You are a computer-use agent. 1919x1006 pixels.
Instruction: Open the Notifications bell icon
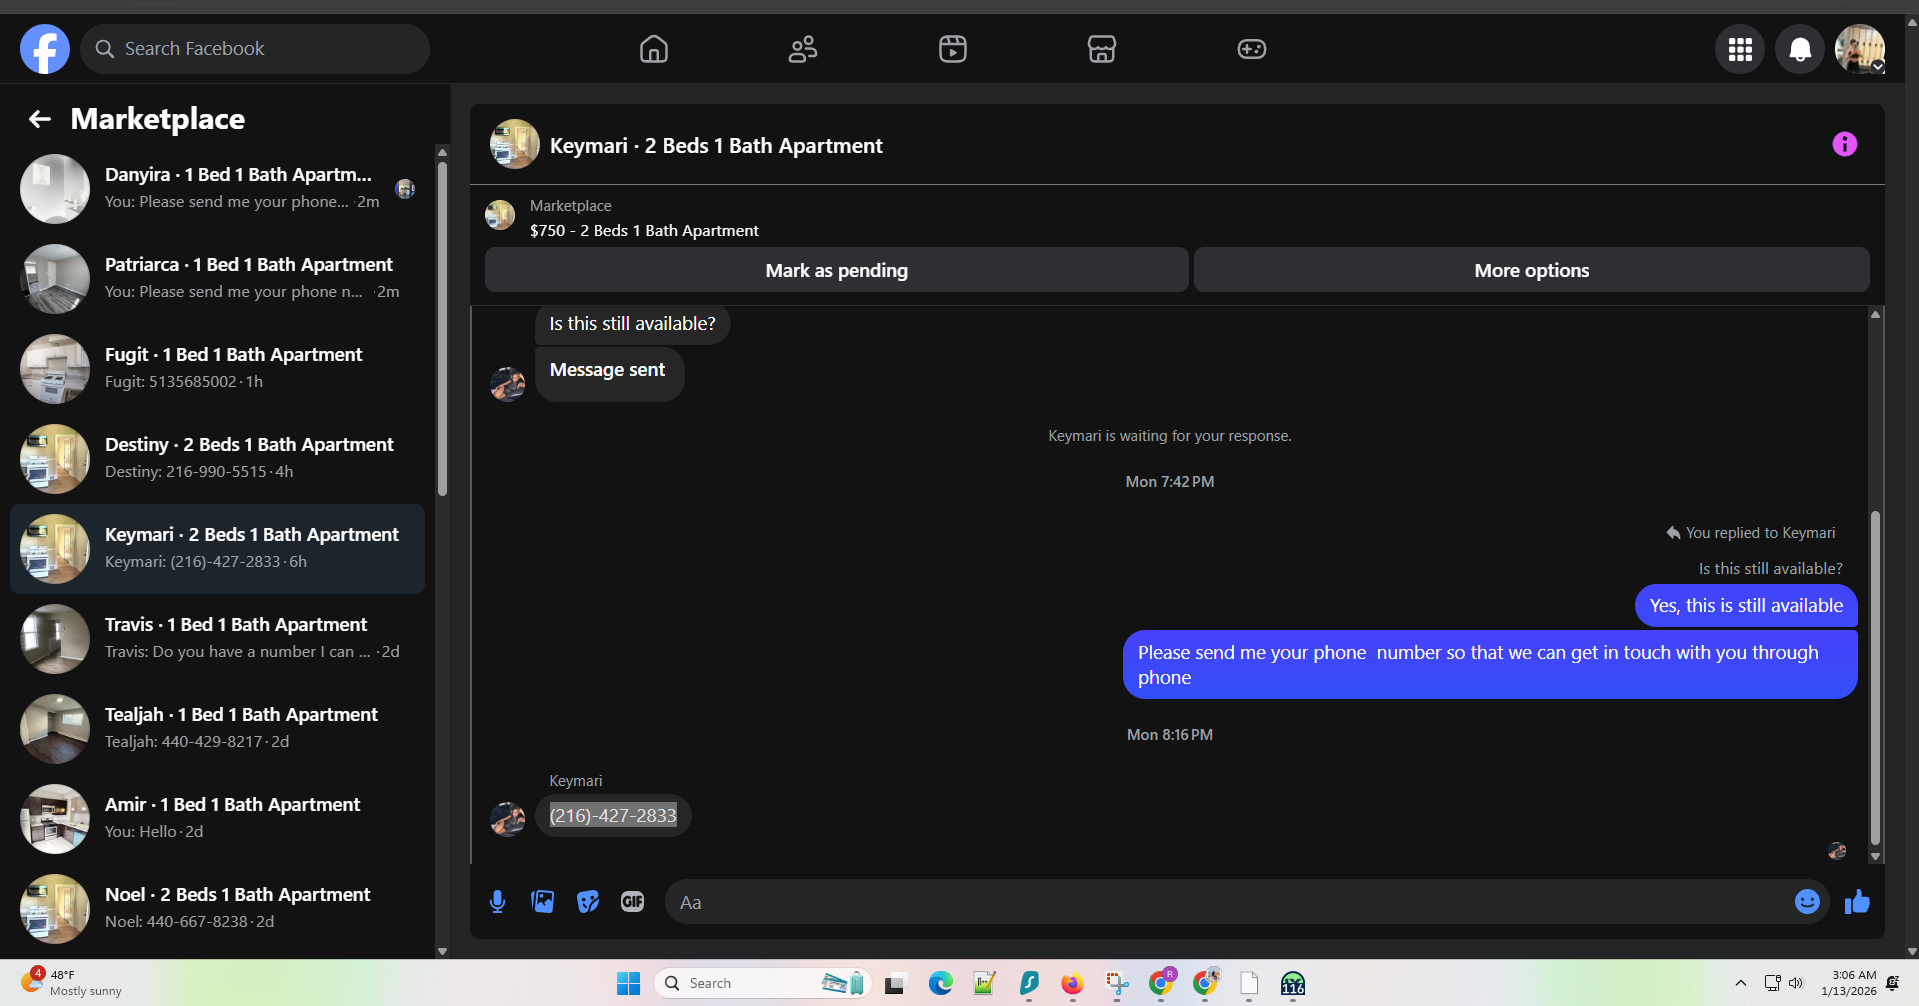1800,49
